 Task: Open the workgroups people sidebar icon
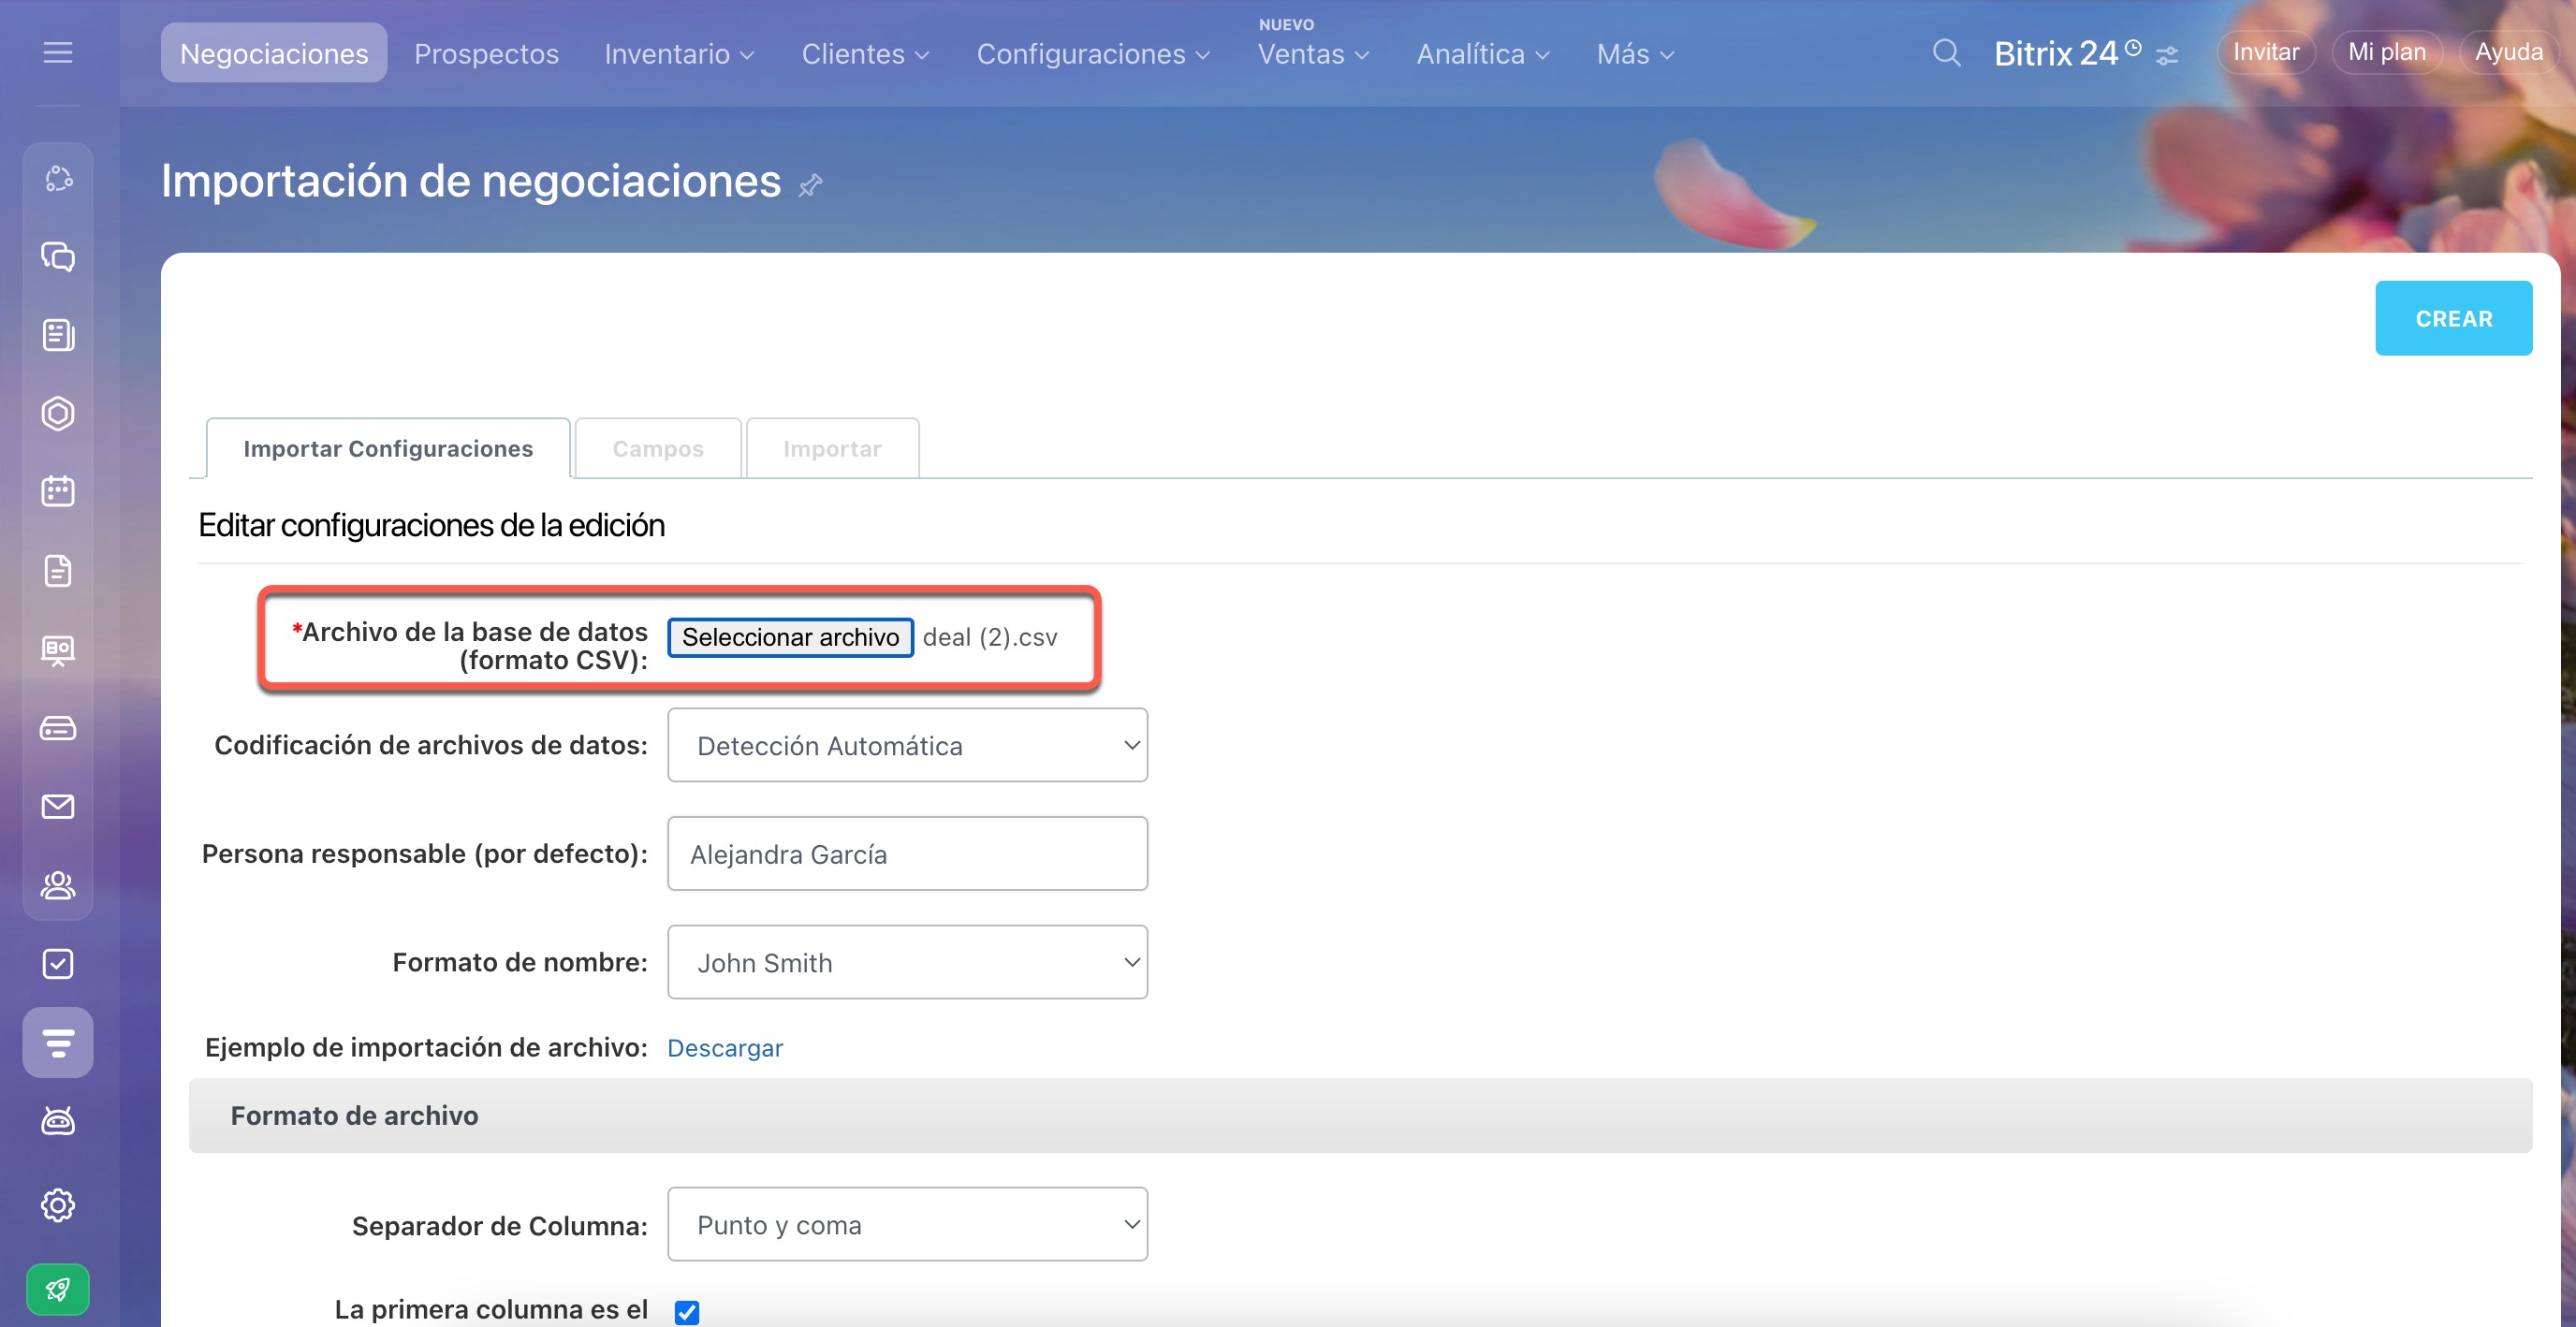tap(58, 886)
